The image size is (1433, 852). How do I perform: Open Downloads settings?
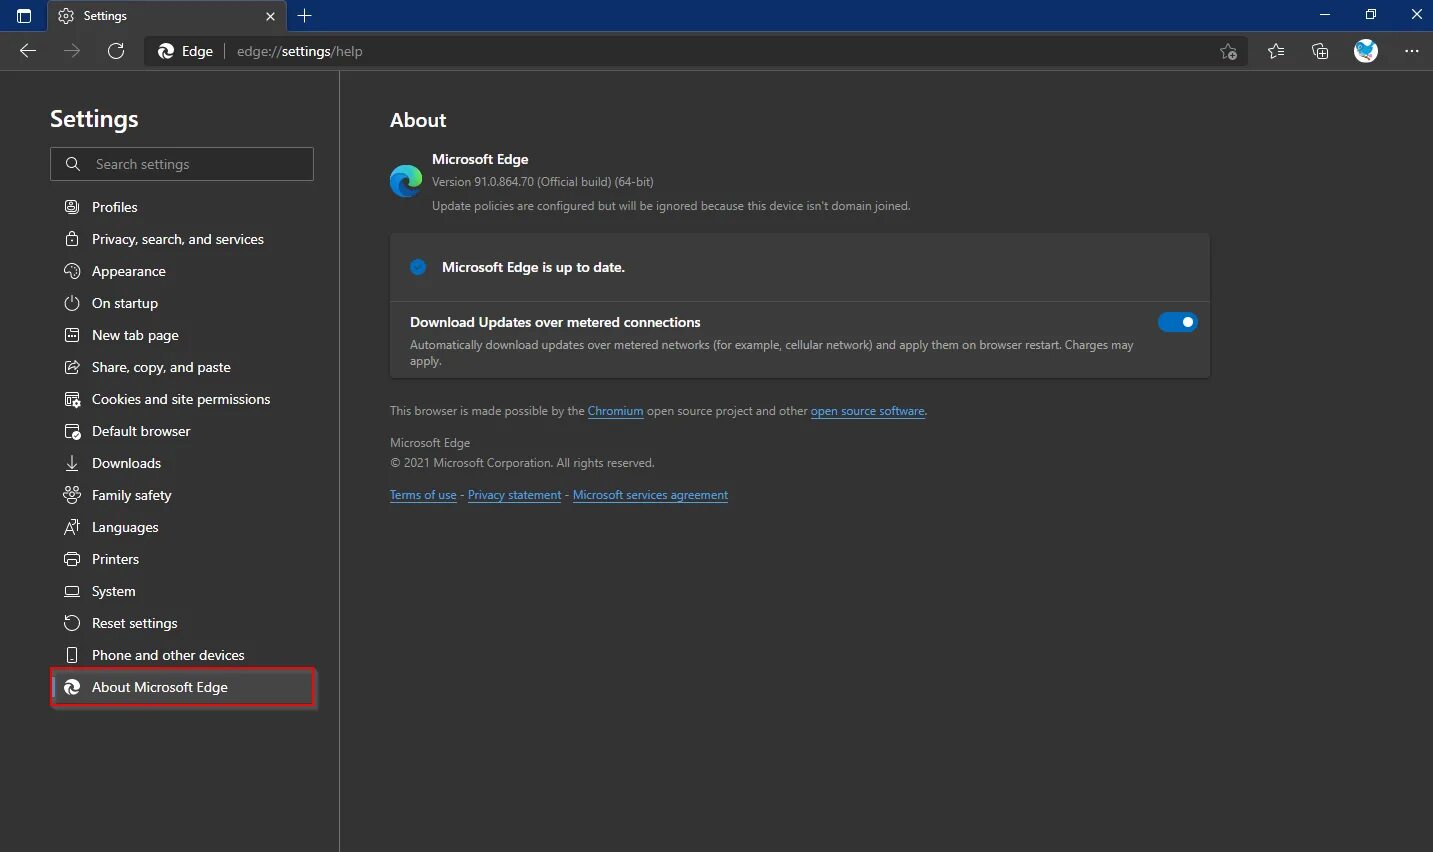182,463
